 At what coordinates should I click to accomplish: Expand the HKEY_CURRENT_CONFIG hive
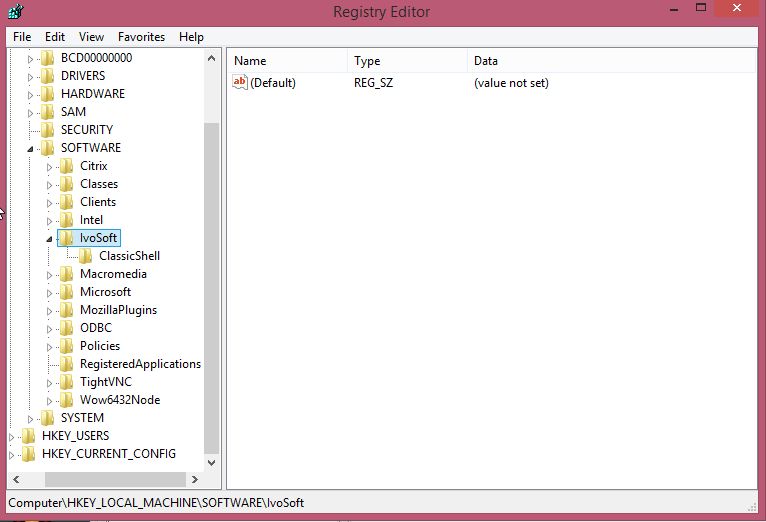[x=11, y=454]
